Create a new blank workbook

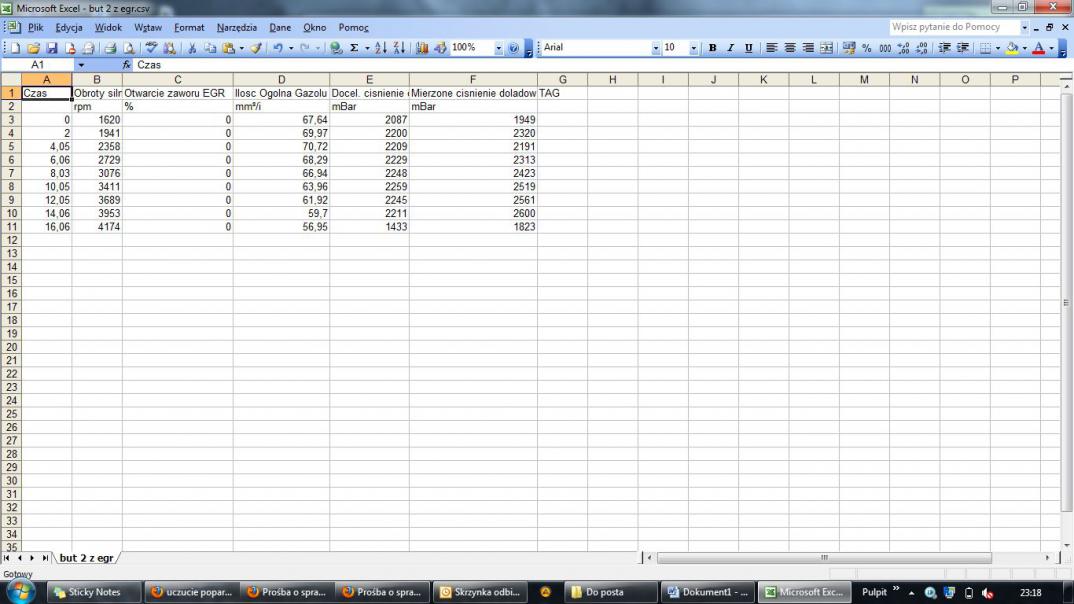click(x=15, y=48)
